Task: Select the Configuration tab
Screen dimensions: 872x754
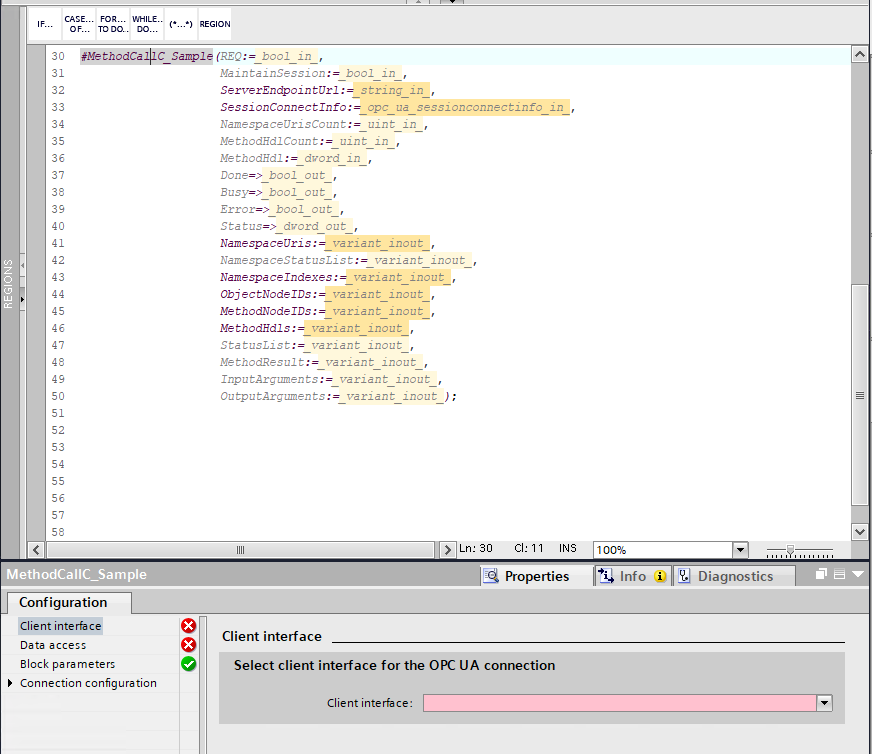Action: tap(63, 602)
